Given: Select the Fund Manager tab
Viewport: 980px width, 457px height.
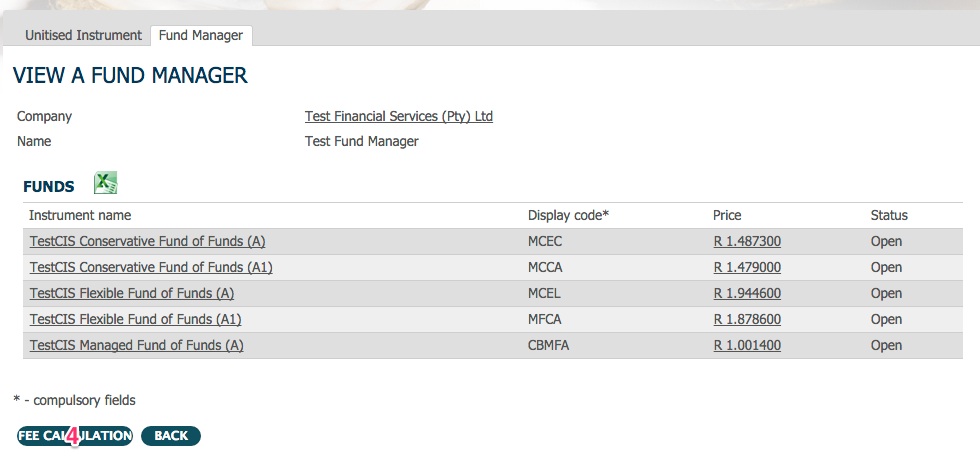Looking at the screenshot, I should (201, 36).
